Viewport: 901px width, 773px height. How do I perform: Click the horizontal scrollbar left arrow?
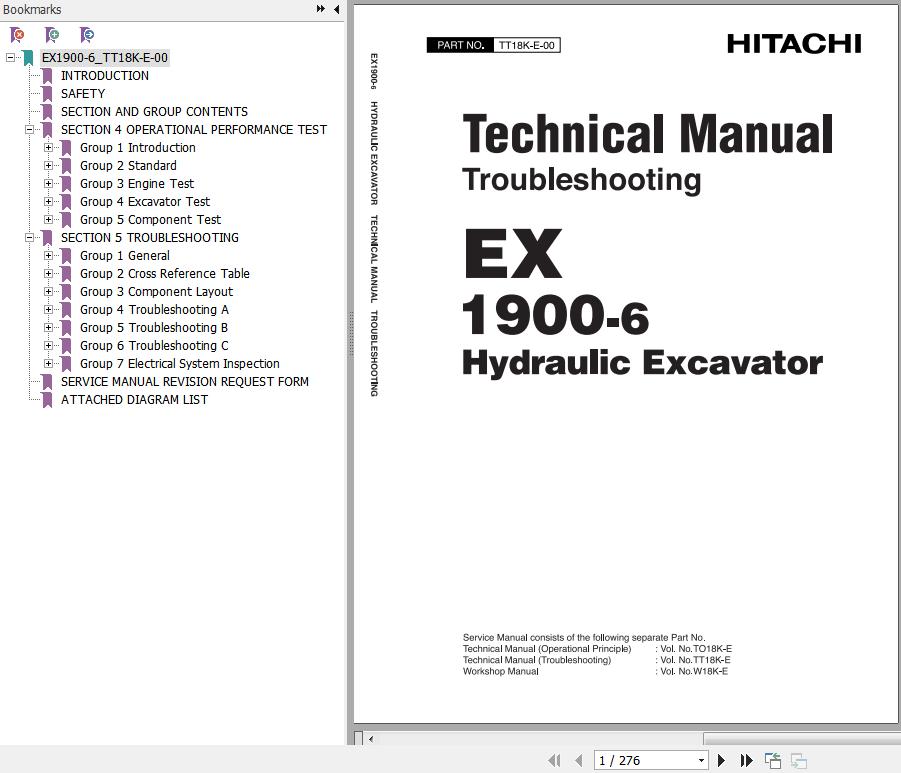pyautogui.click(x=371, y=739)
